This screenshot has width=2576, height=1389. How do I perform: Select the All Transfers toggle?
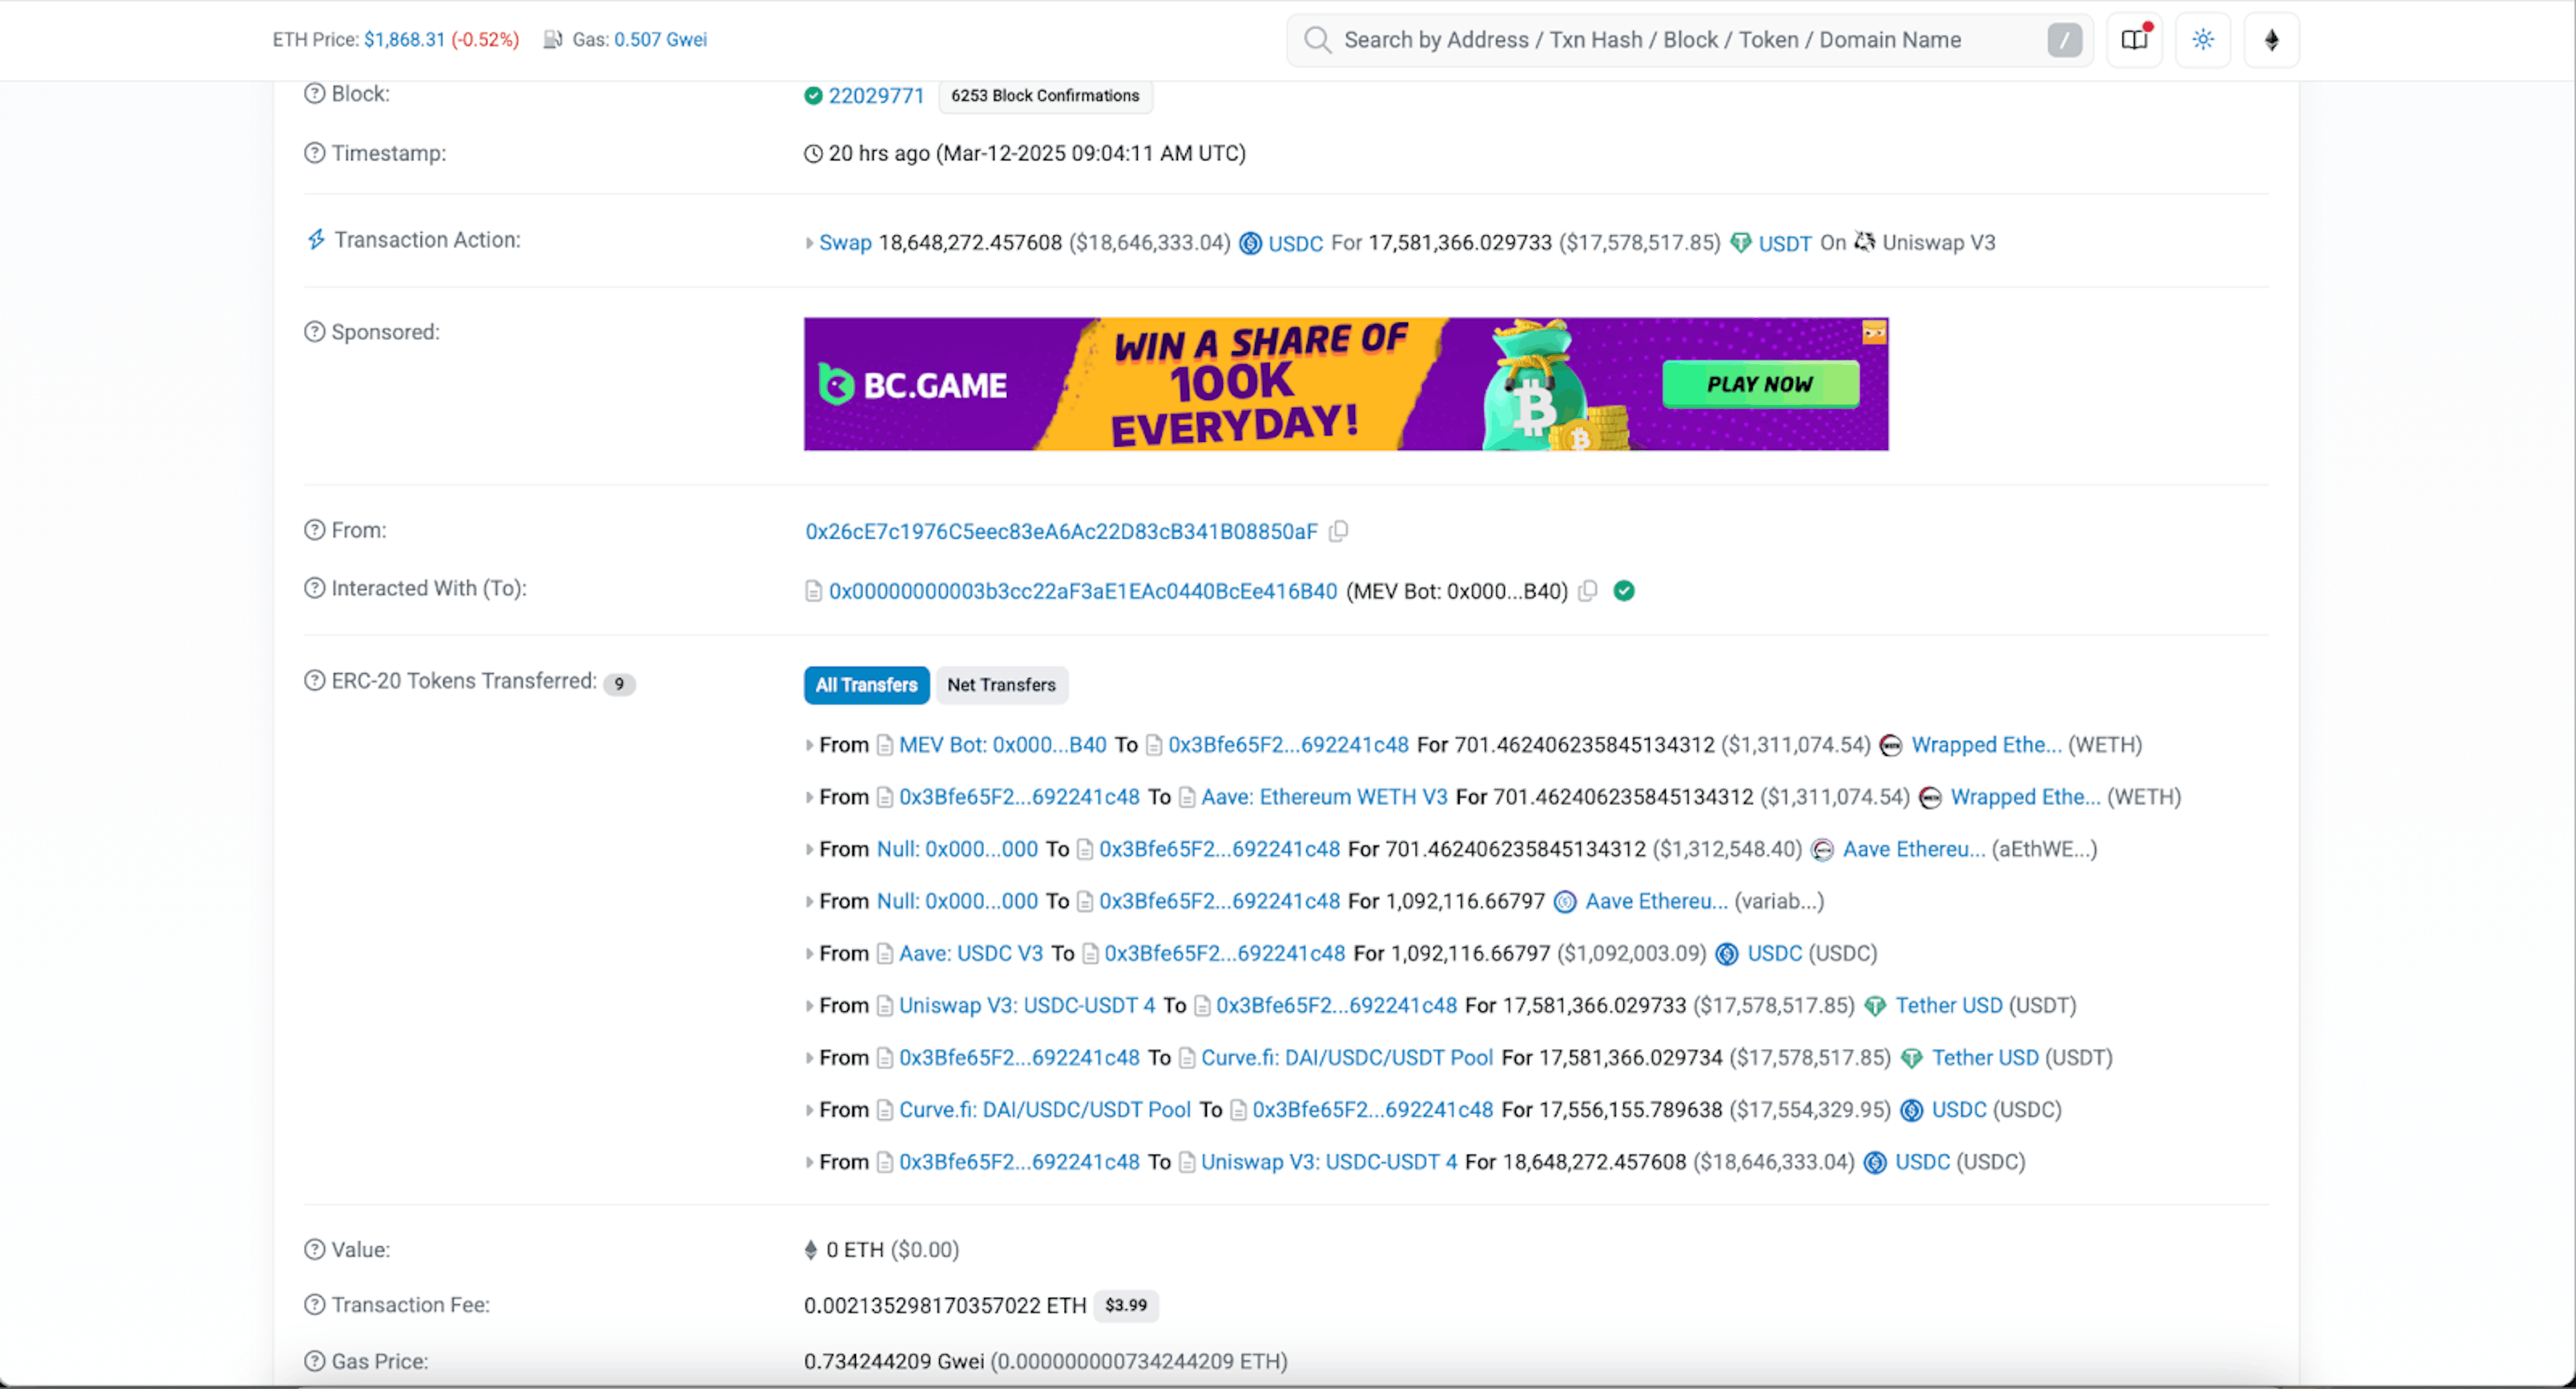tap(866, 685)
